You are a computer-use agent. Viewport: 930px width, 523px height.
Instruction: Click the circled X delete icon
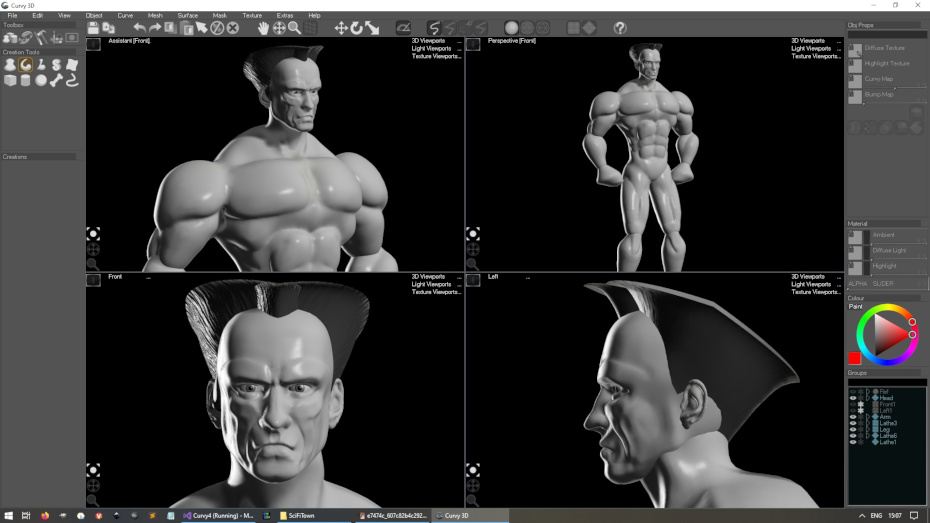(233, 28)
